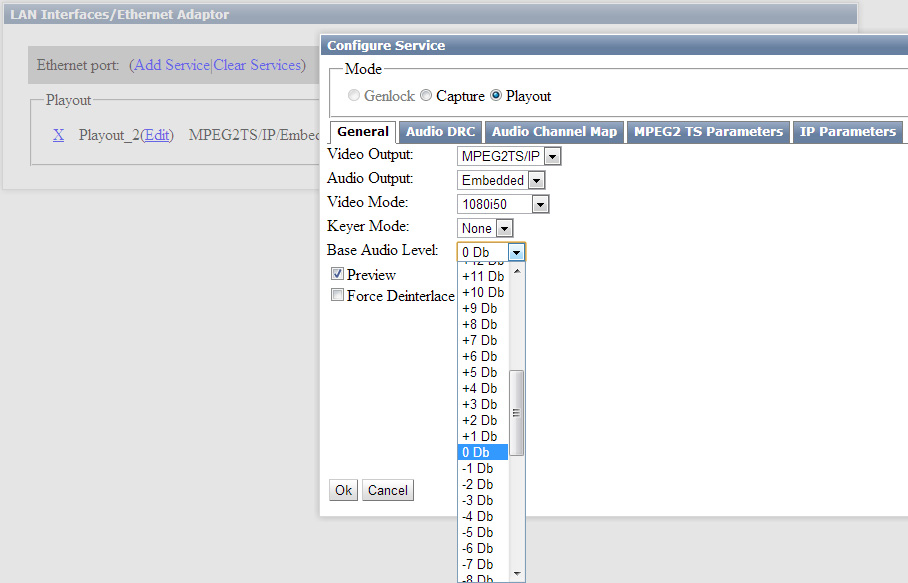The height and width of the screenshot is (583, 908).
Task: Click the Clear Services link
Action: tap(258, 65)
